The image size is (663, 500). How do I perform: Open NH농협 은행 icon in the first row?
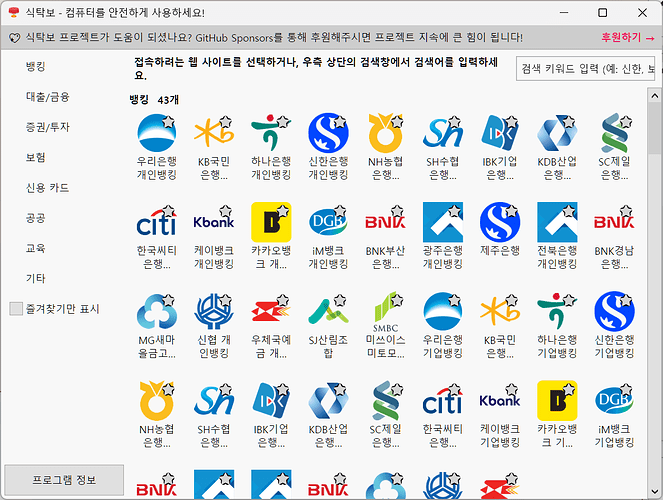pos(385,133)
